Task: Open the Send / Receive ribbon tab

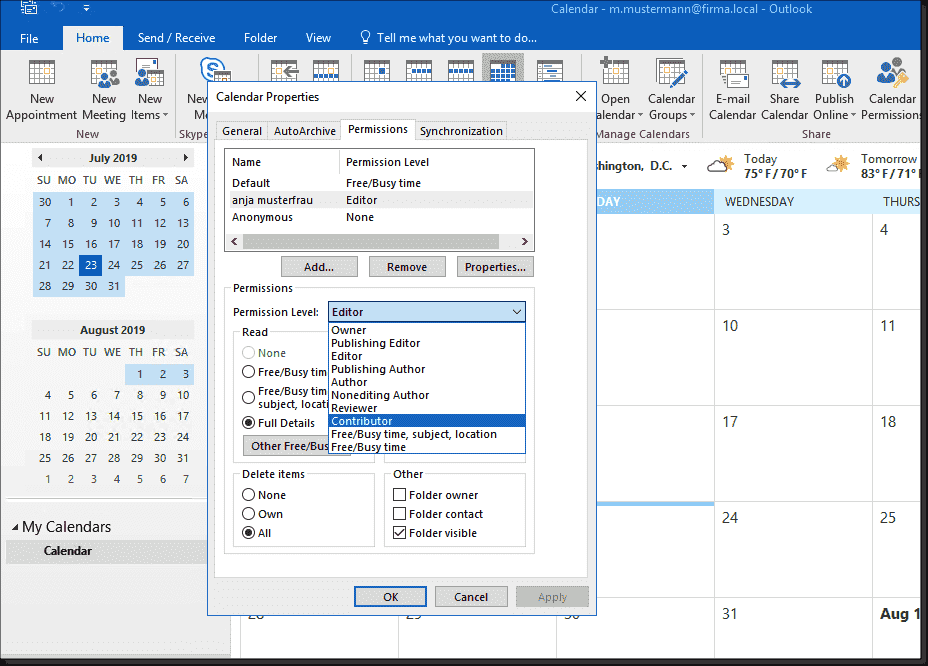Action: 176,38
